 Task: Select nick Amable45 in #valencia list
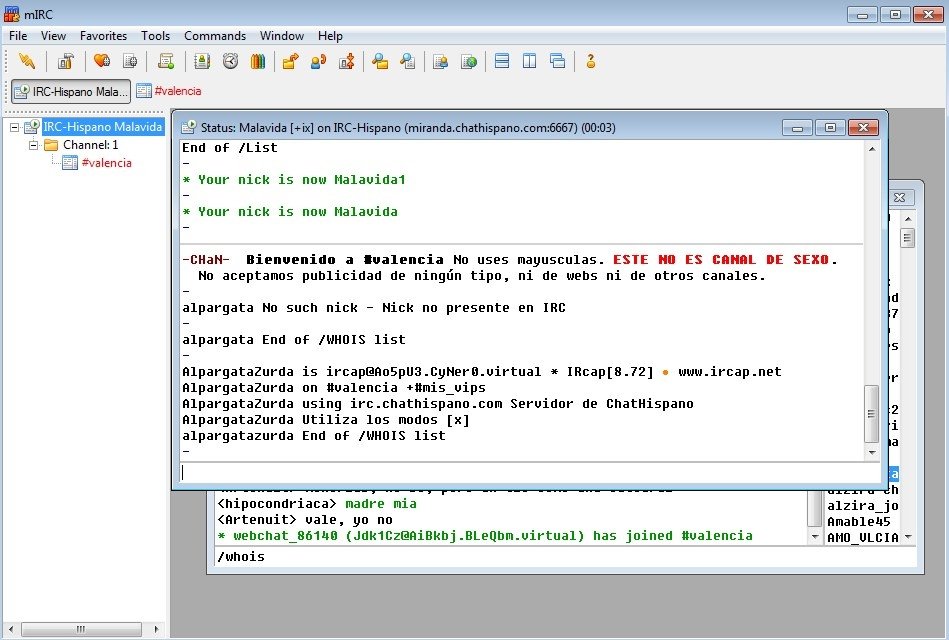[x=859, y=522]
